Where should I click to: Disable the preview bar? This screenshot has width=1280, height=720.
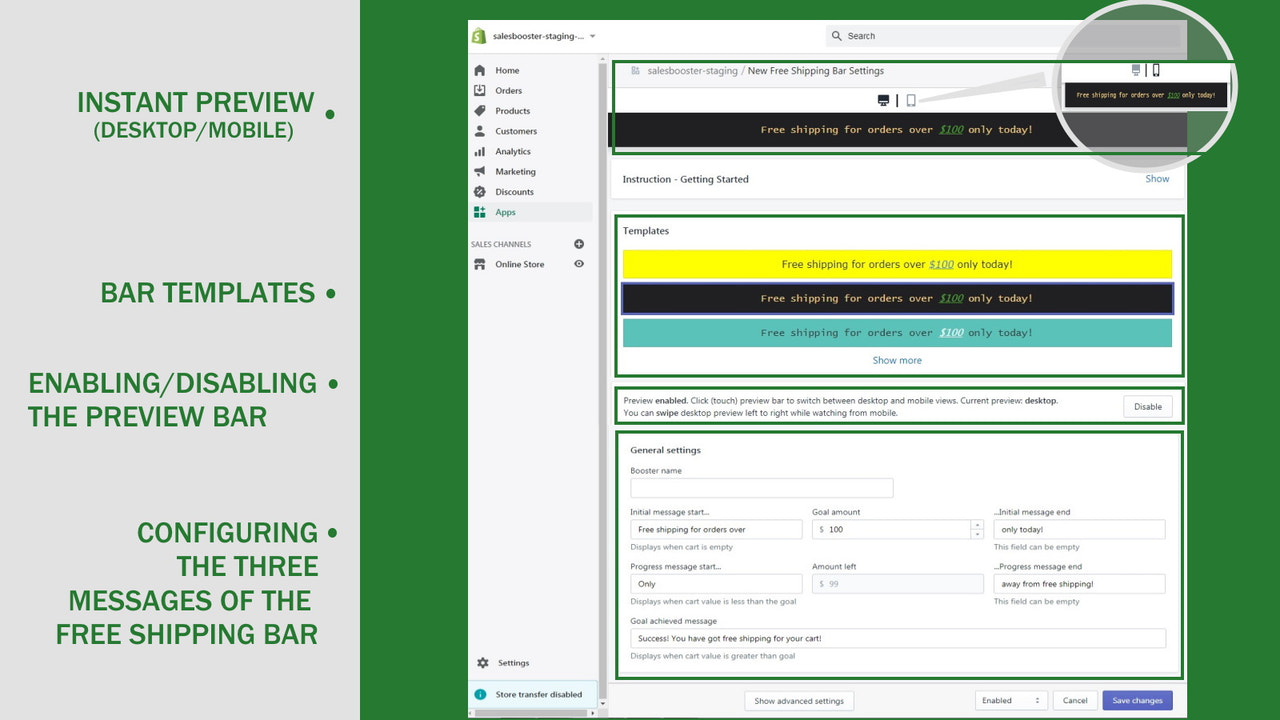pos(1146,406)
